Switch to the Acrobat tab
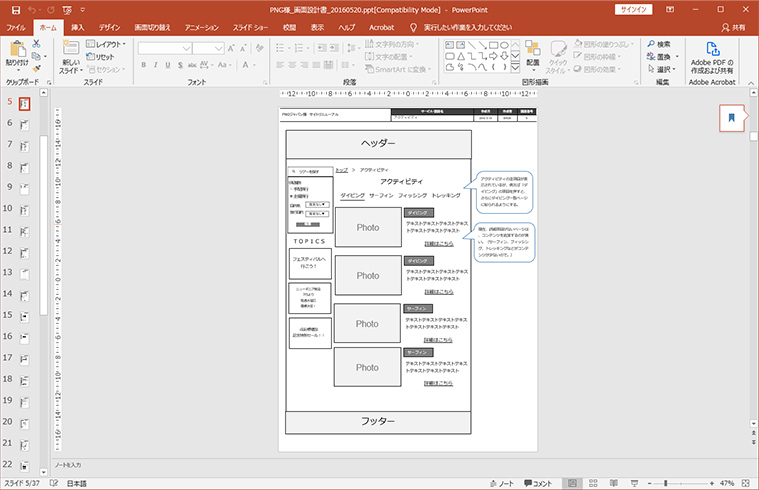The height and width of the screenshot is (490, 759). pos(381,28)
